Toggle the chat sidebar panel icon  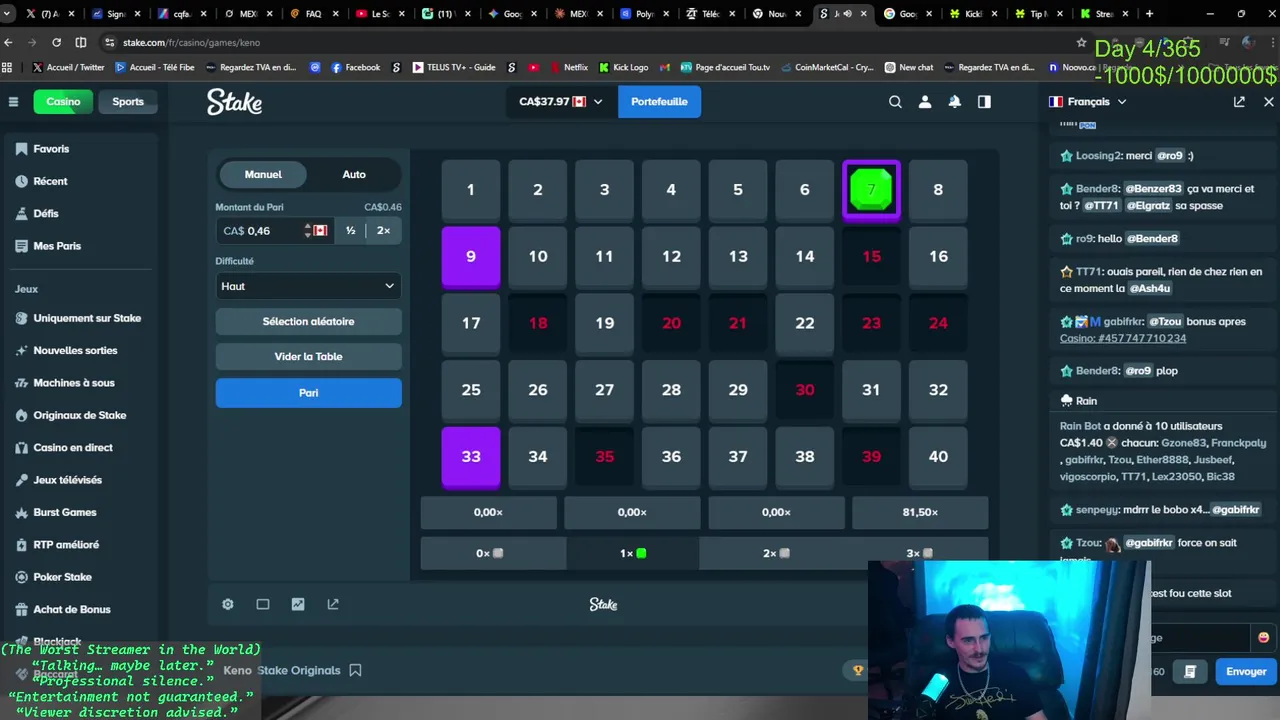coord(984,102)
